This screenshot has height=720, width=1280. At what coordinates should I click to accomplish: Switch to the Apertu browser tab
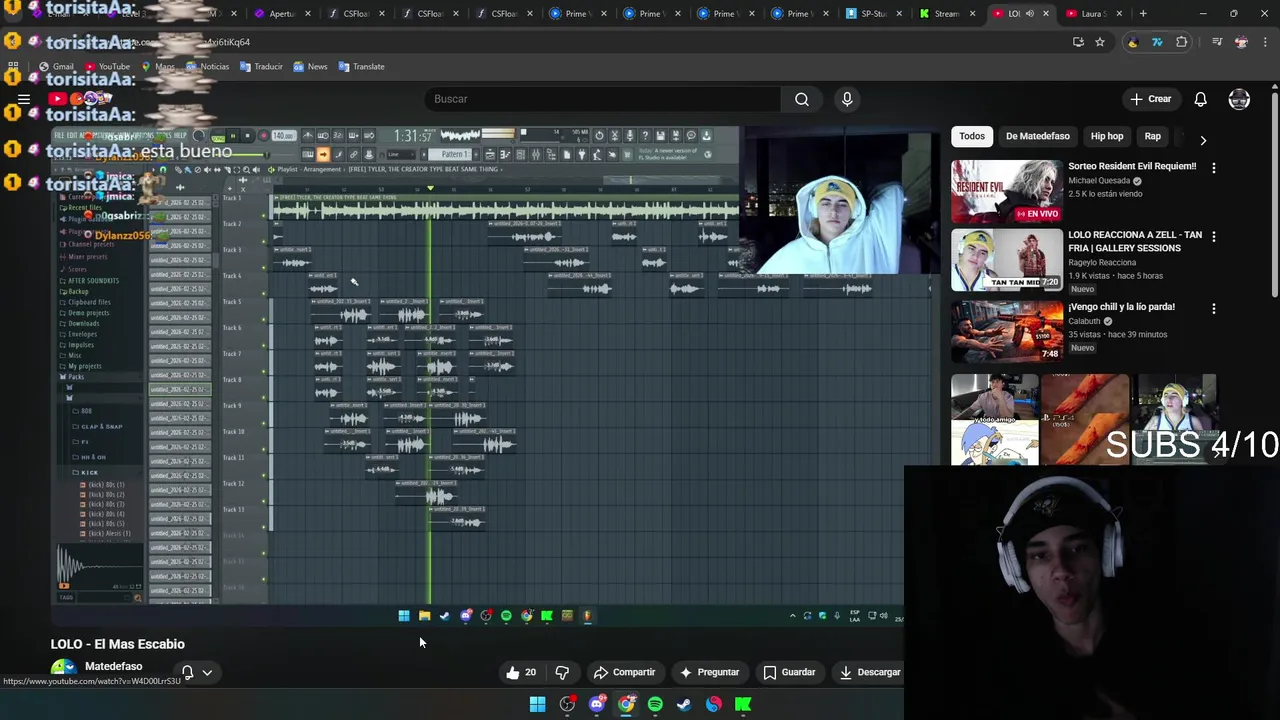coord(280,13)
